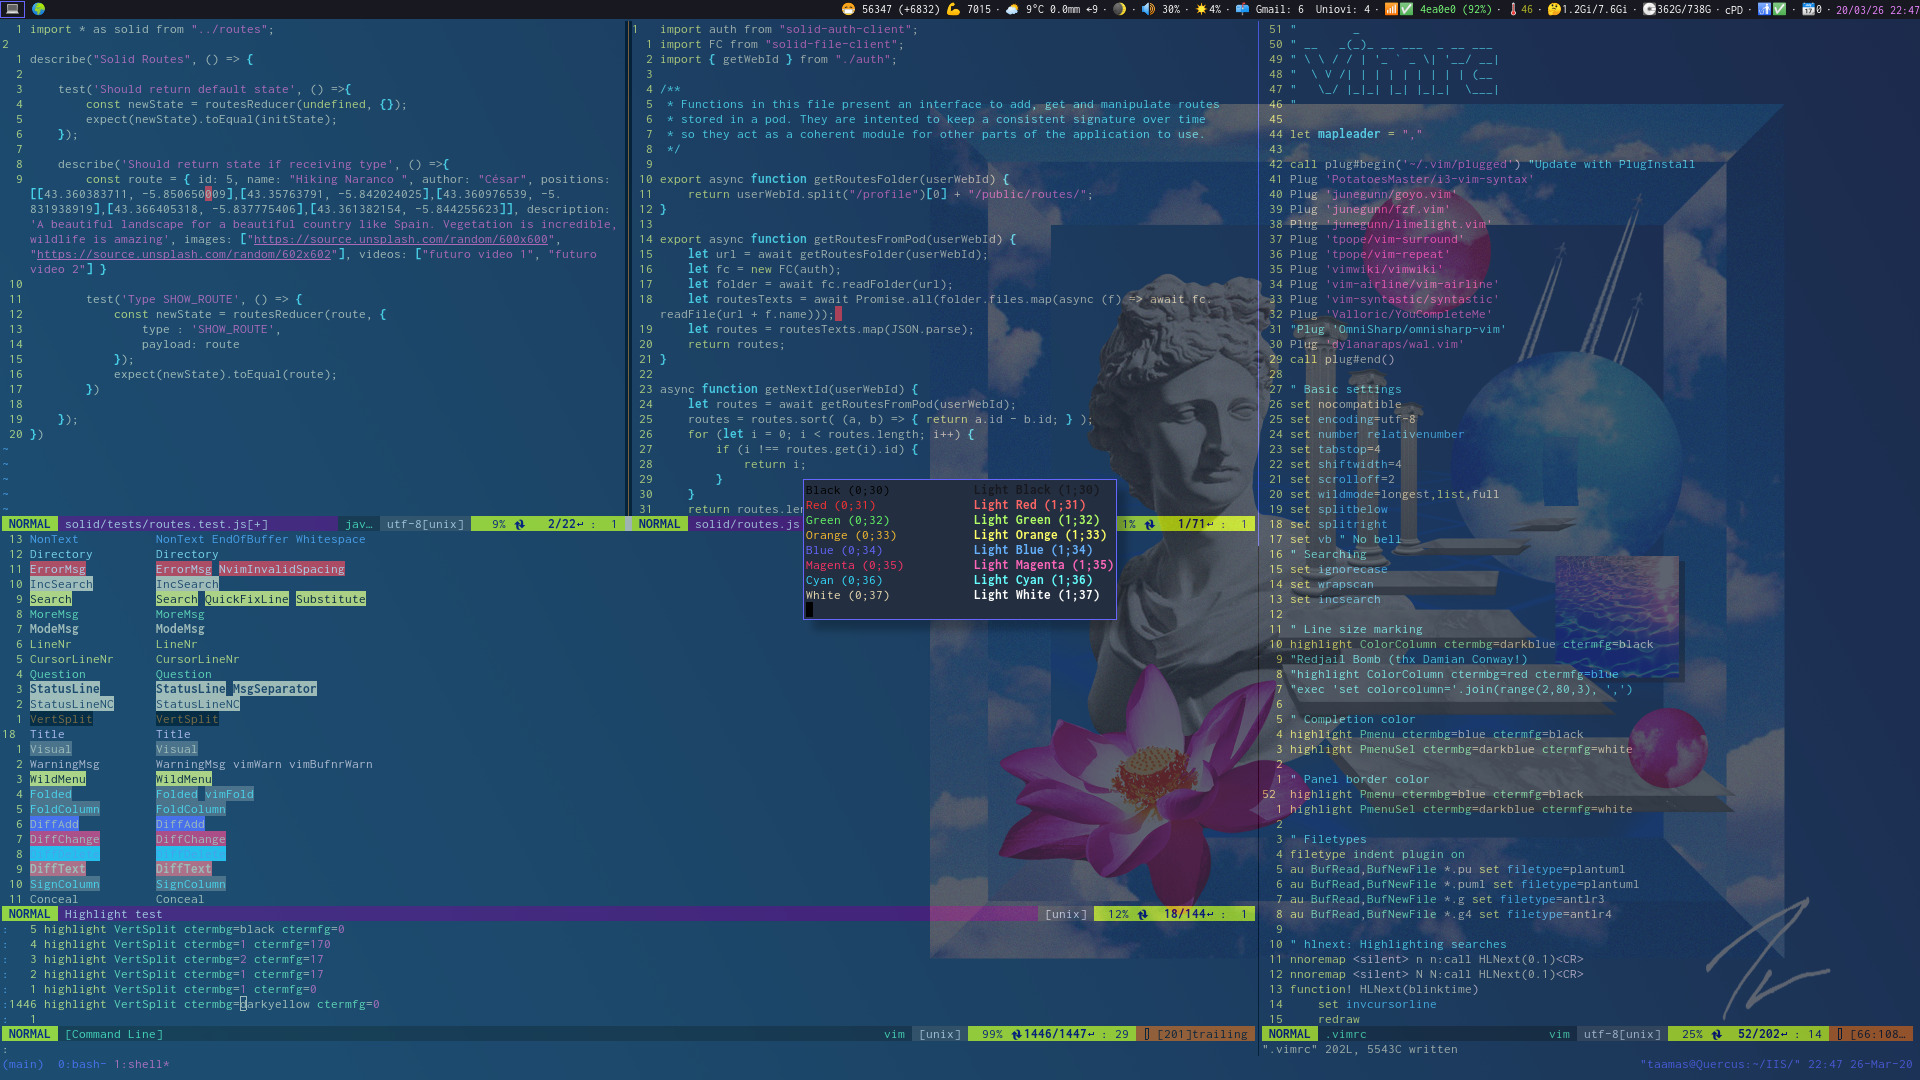Click the .vimrc status line filename

pyautogui.click(x=1346, y=1034)
